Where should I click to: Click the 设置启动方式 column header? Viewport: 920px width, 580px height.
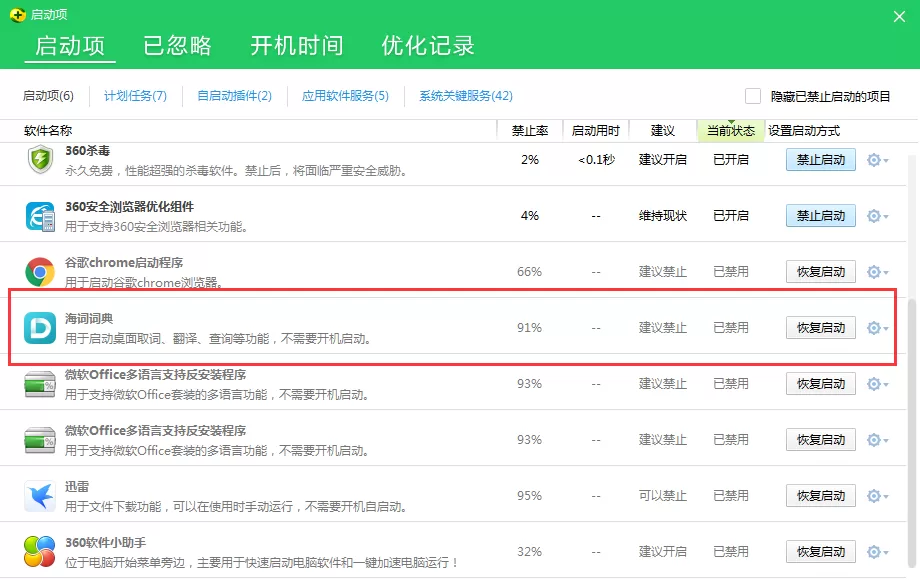pos(804,131)
